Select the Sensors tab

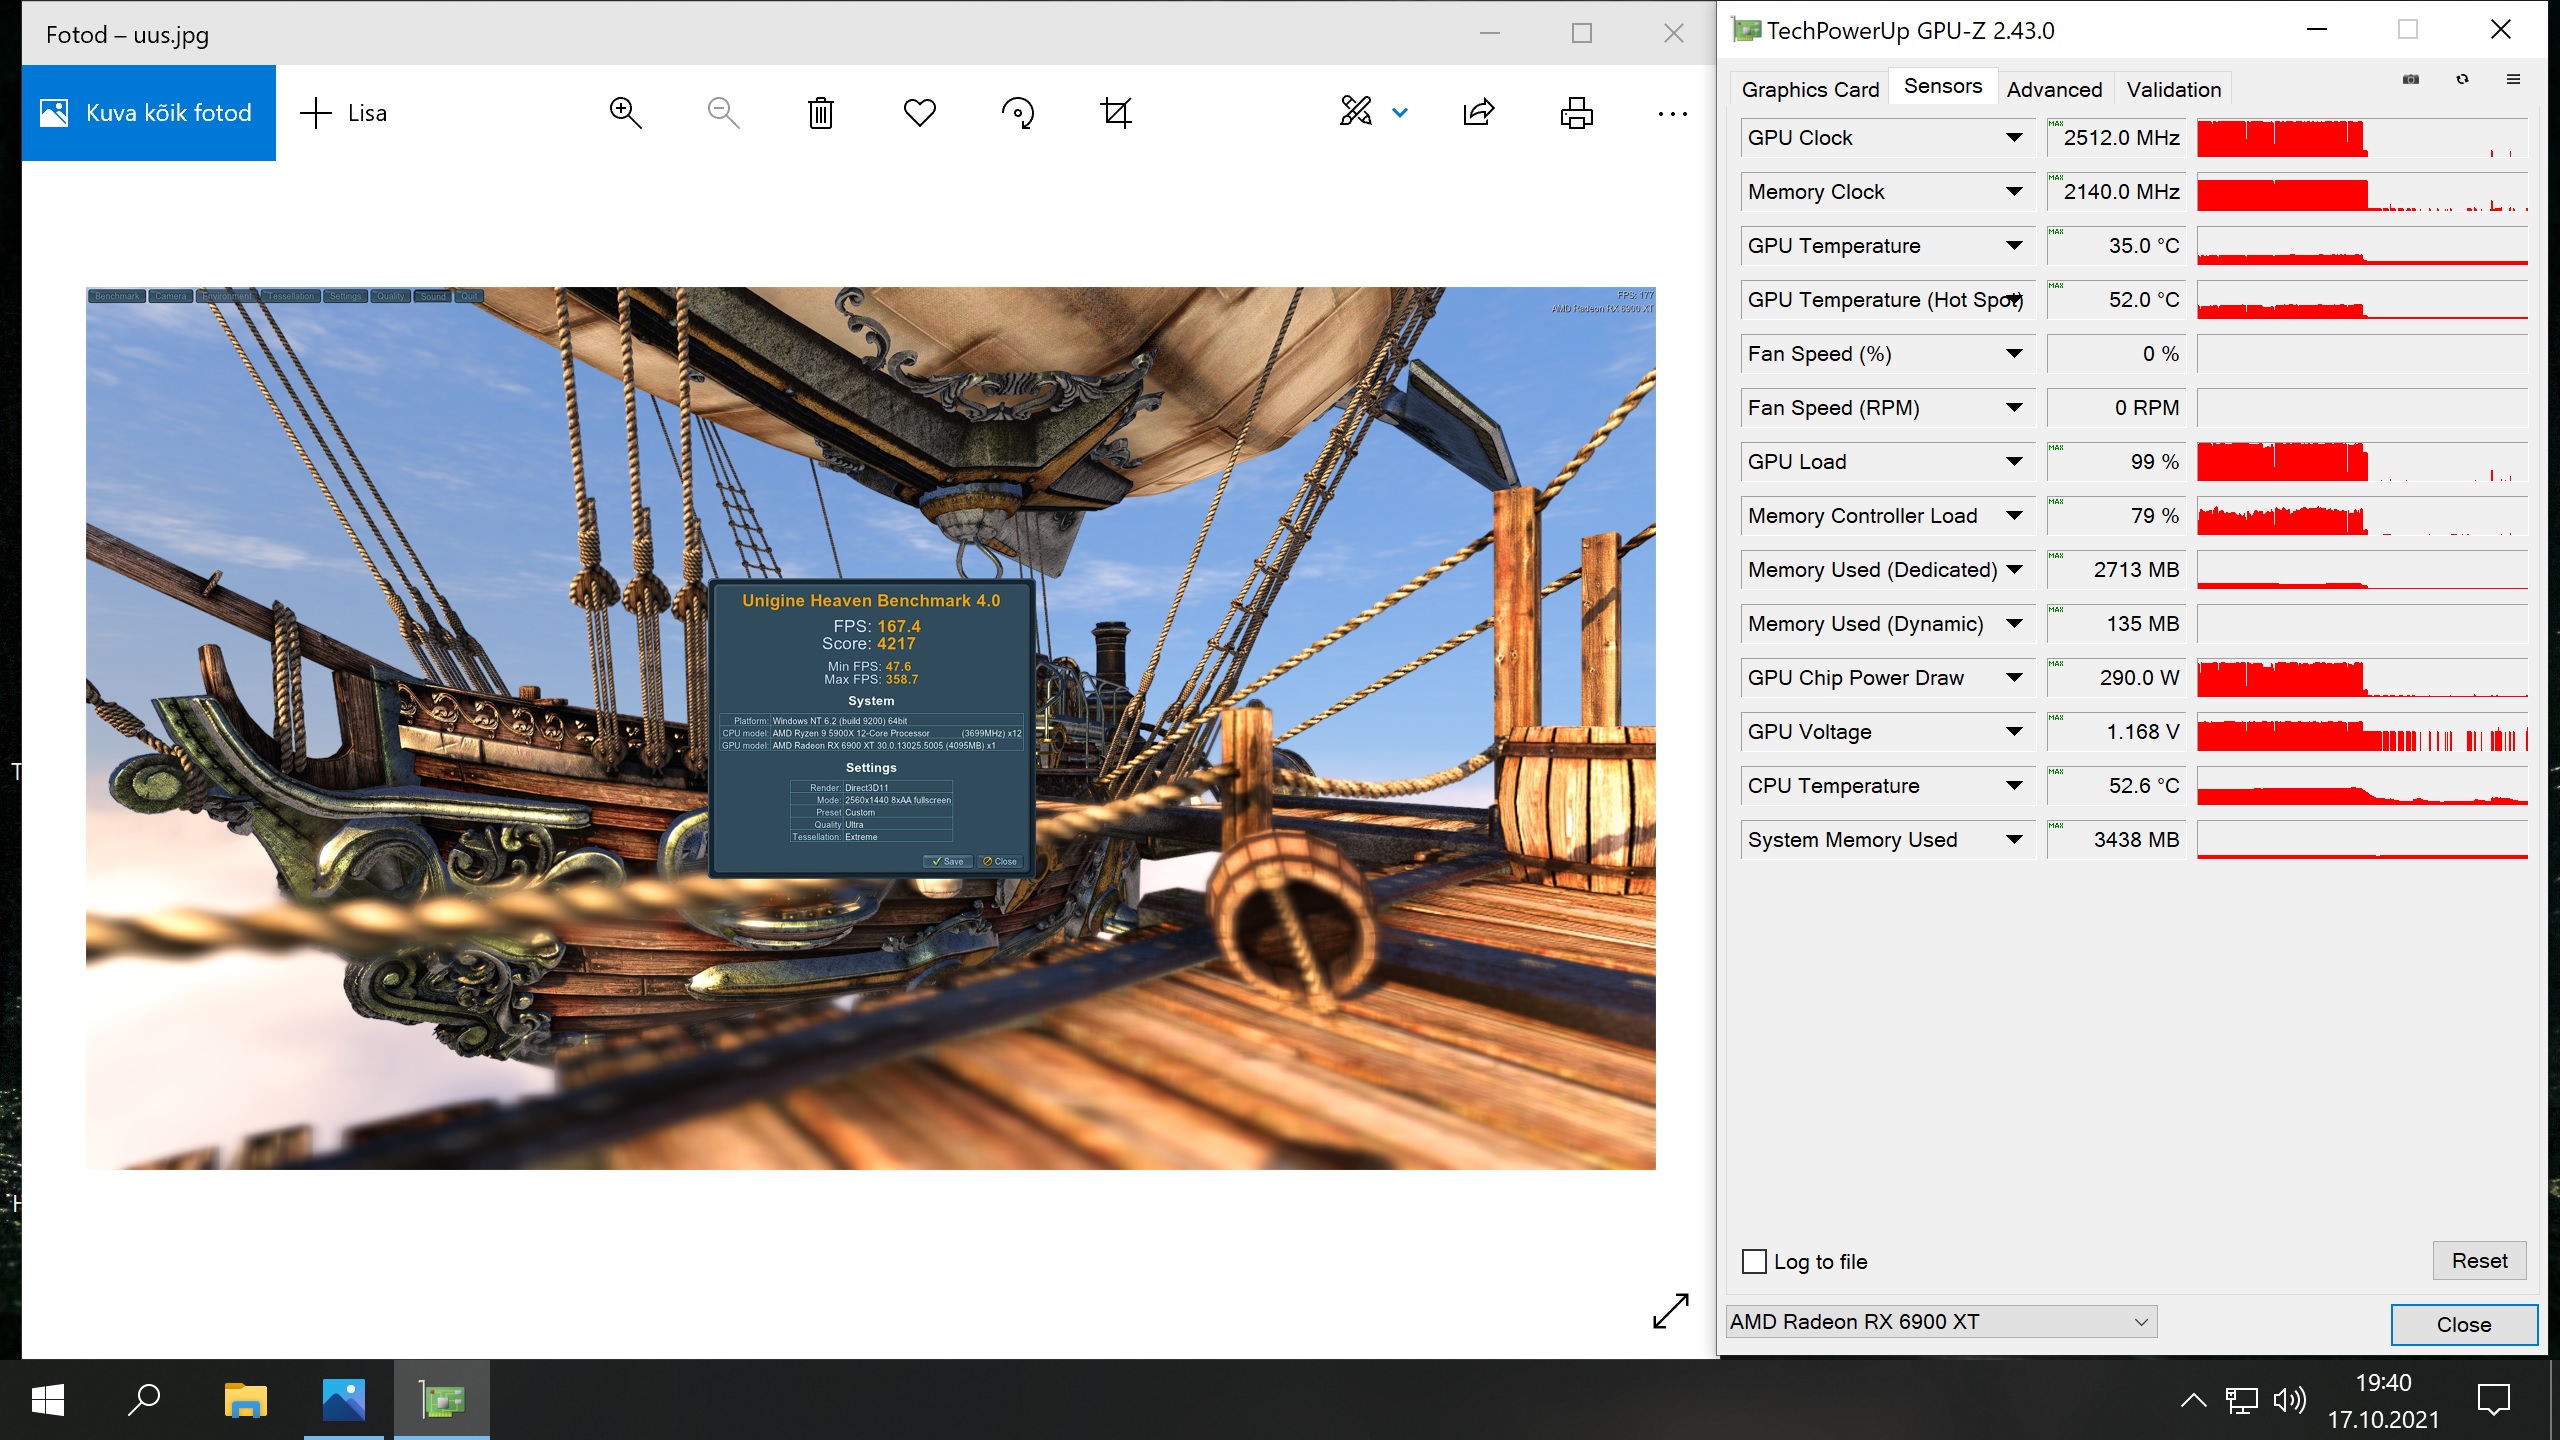click(x=1942, y=86)
